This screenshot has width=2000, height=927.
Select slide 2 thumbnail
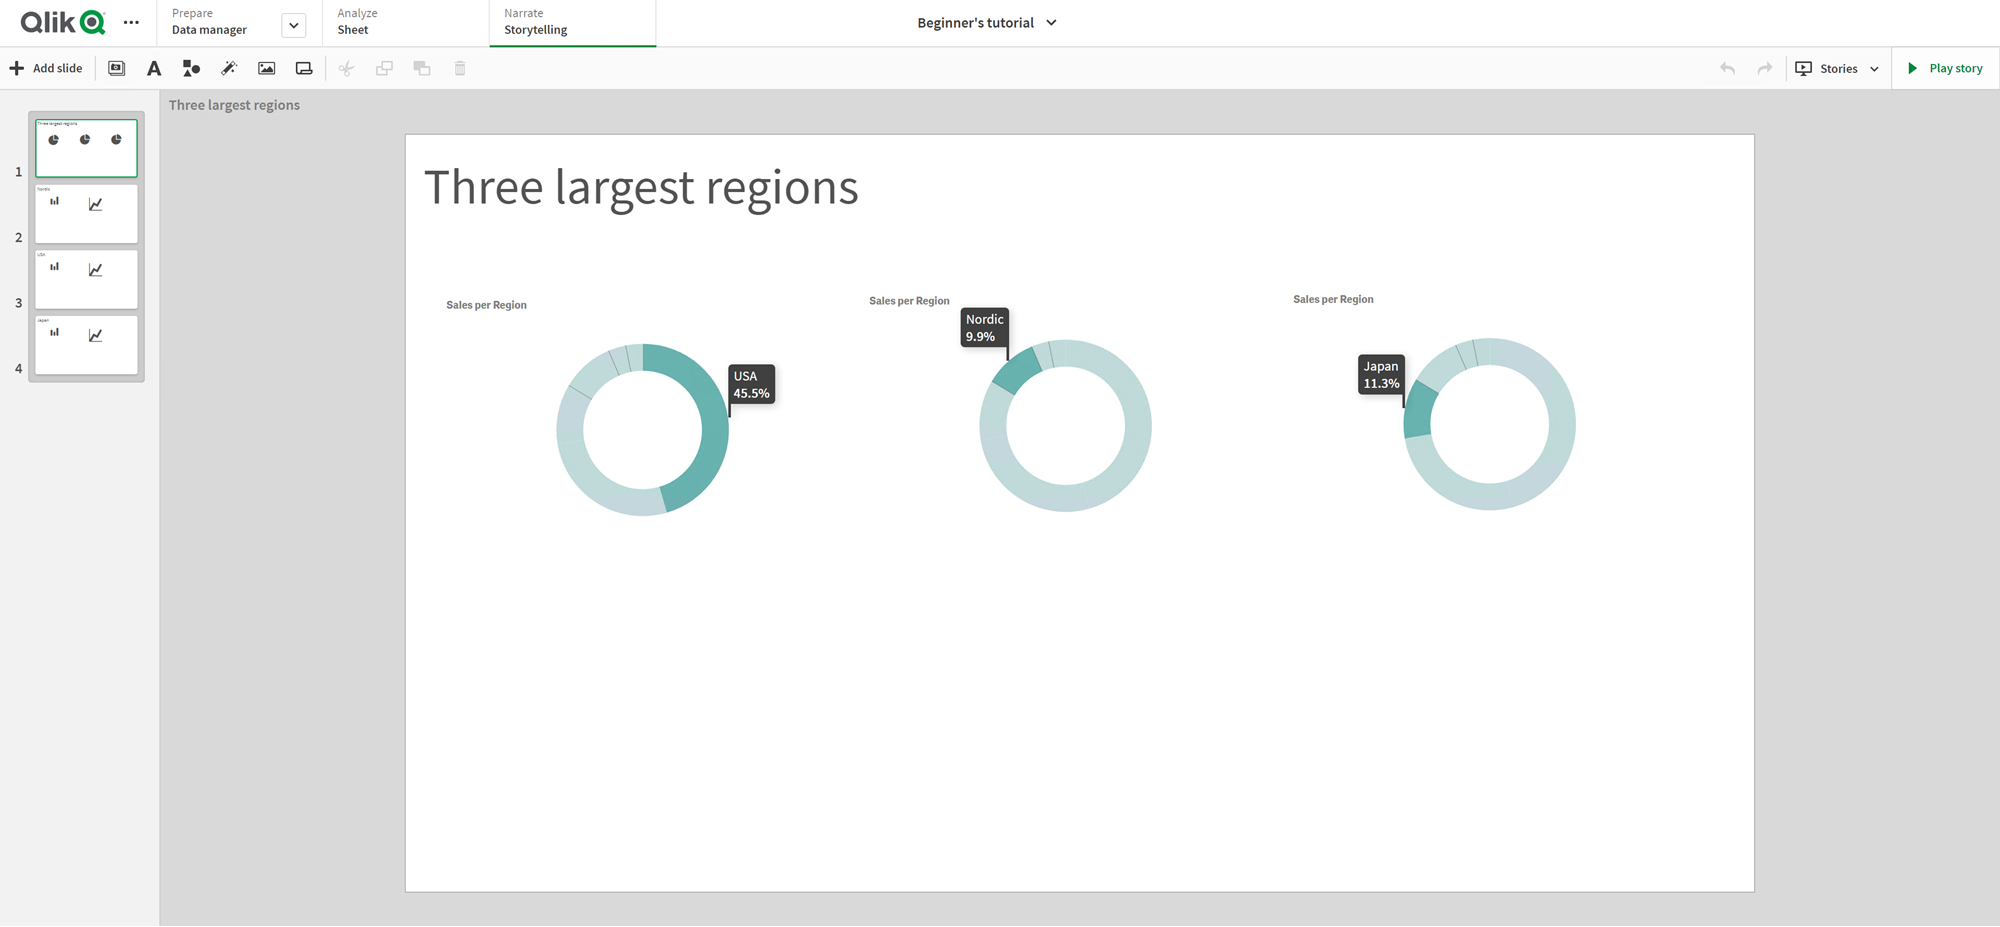pos(86,213)
